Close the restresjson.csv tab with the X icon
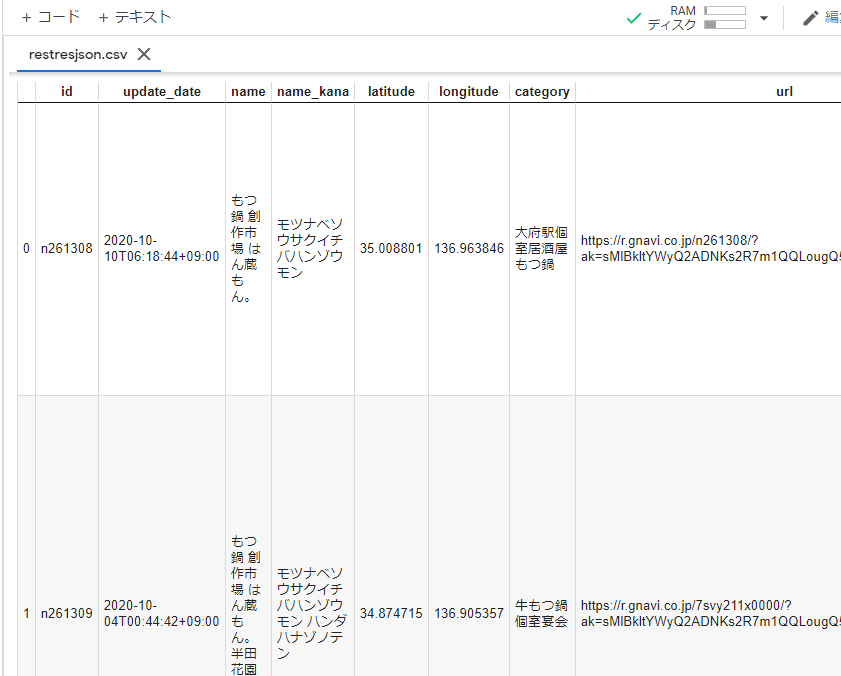The width and height of the screenshot is (841, 676). (x=143, y=55)
